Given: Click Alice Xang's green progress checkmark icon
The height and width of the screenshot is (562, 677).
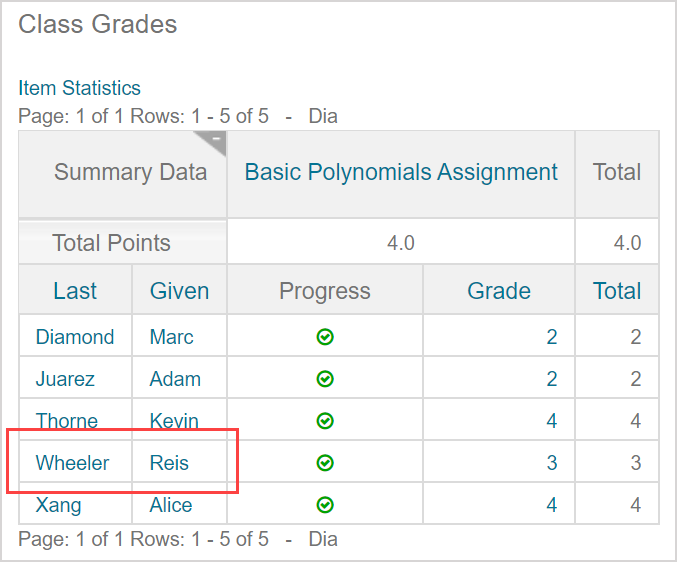Looking at the screenshot, I should tap(325, 505).
